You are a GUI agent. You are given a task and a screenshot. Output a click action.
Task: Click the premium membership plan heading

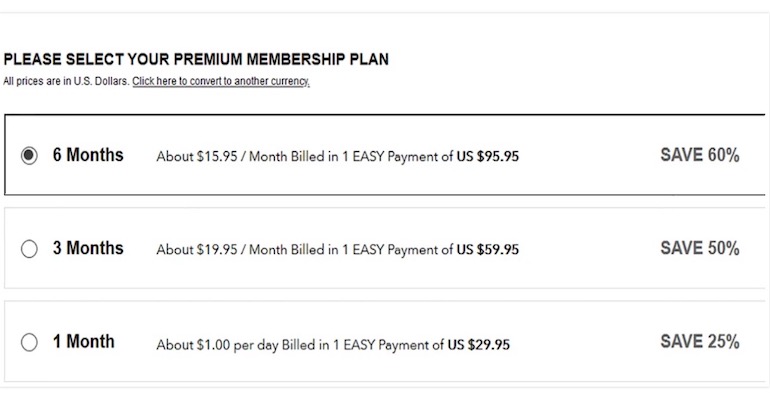click(196, 60)
